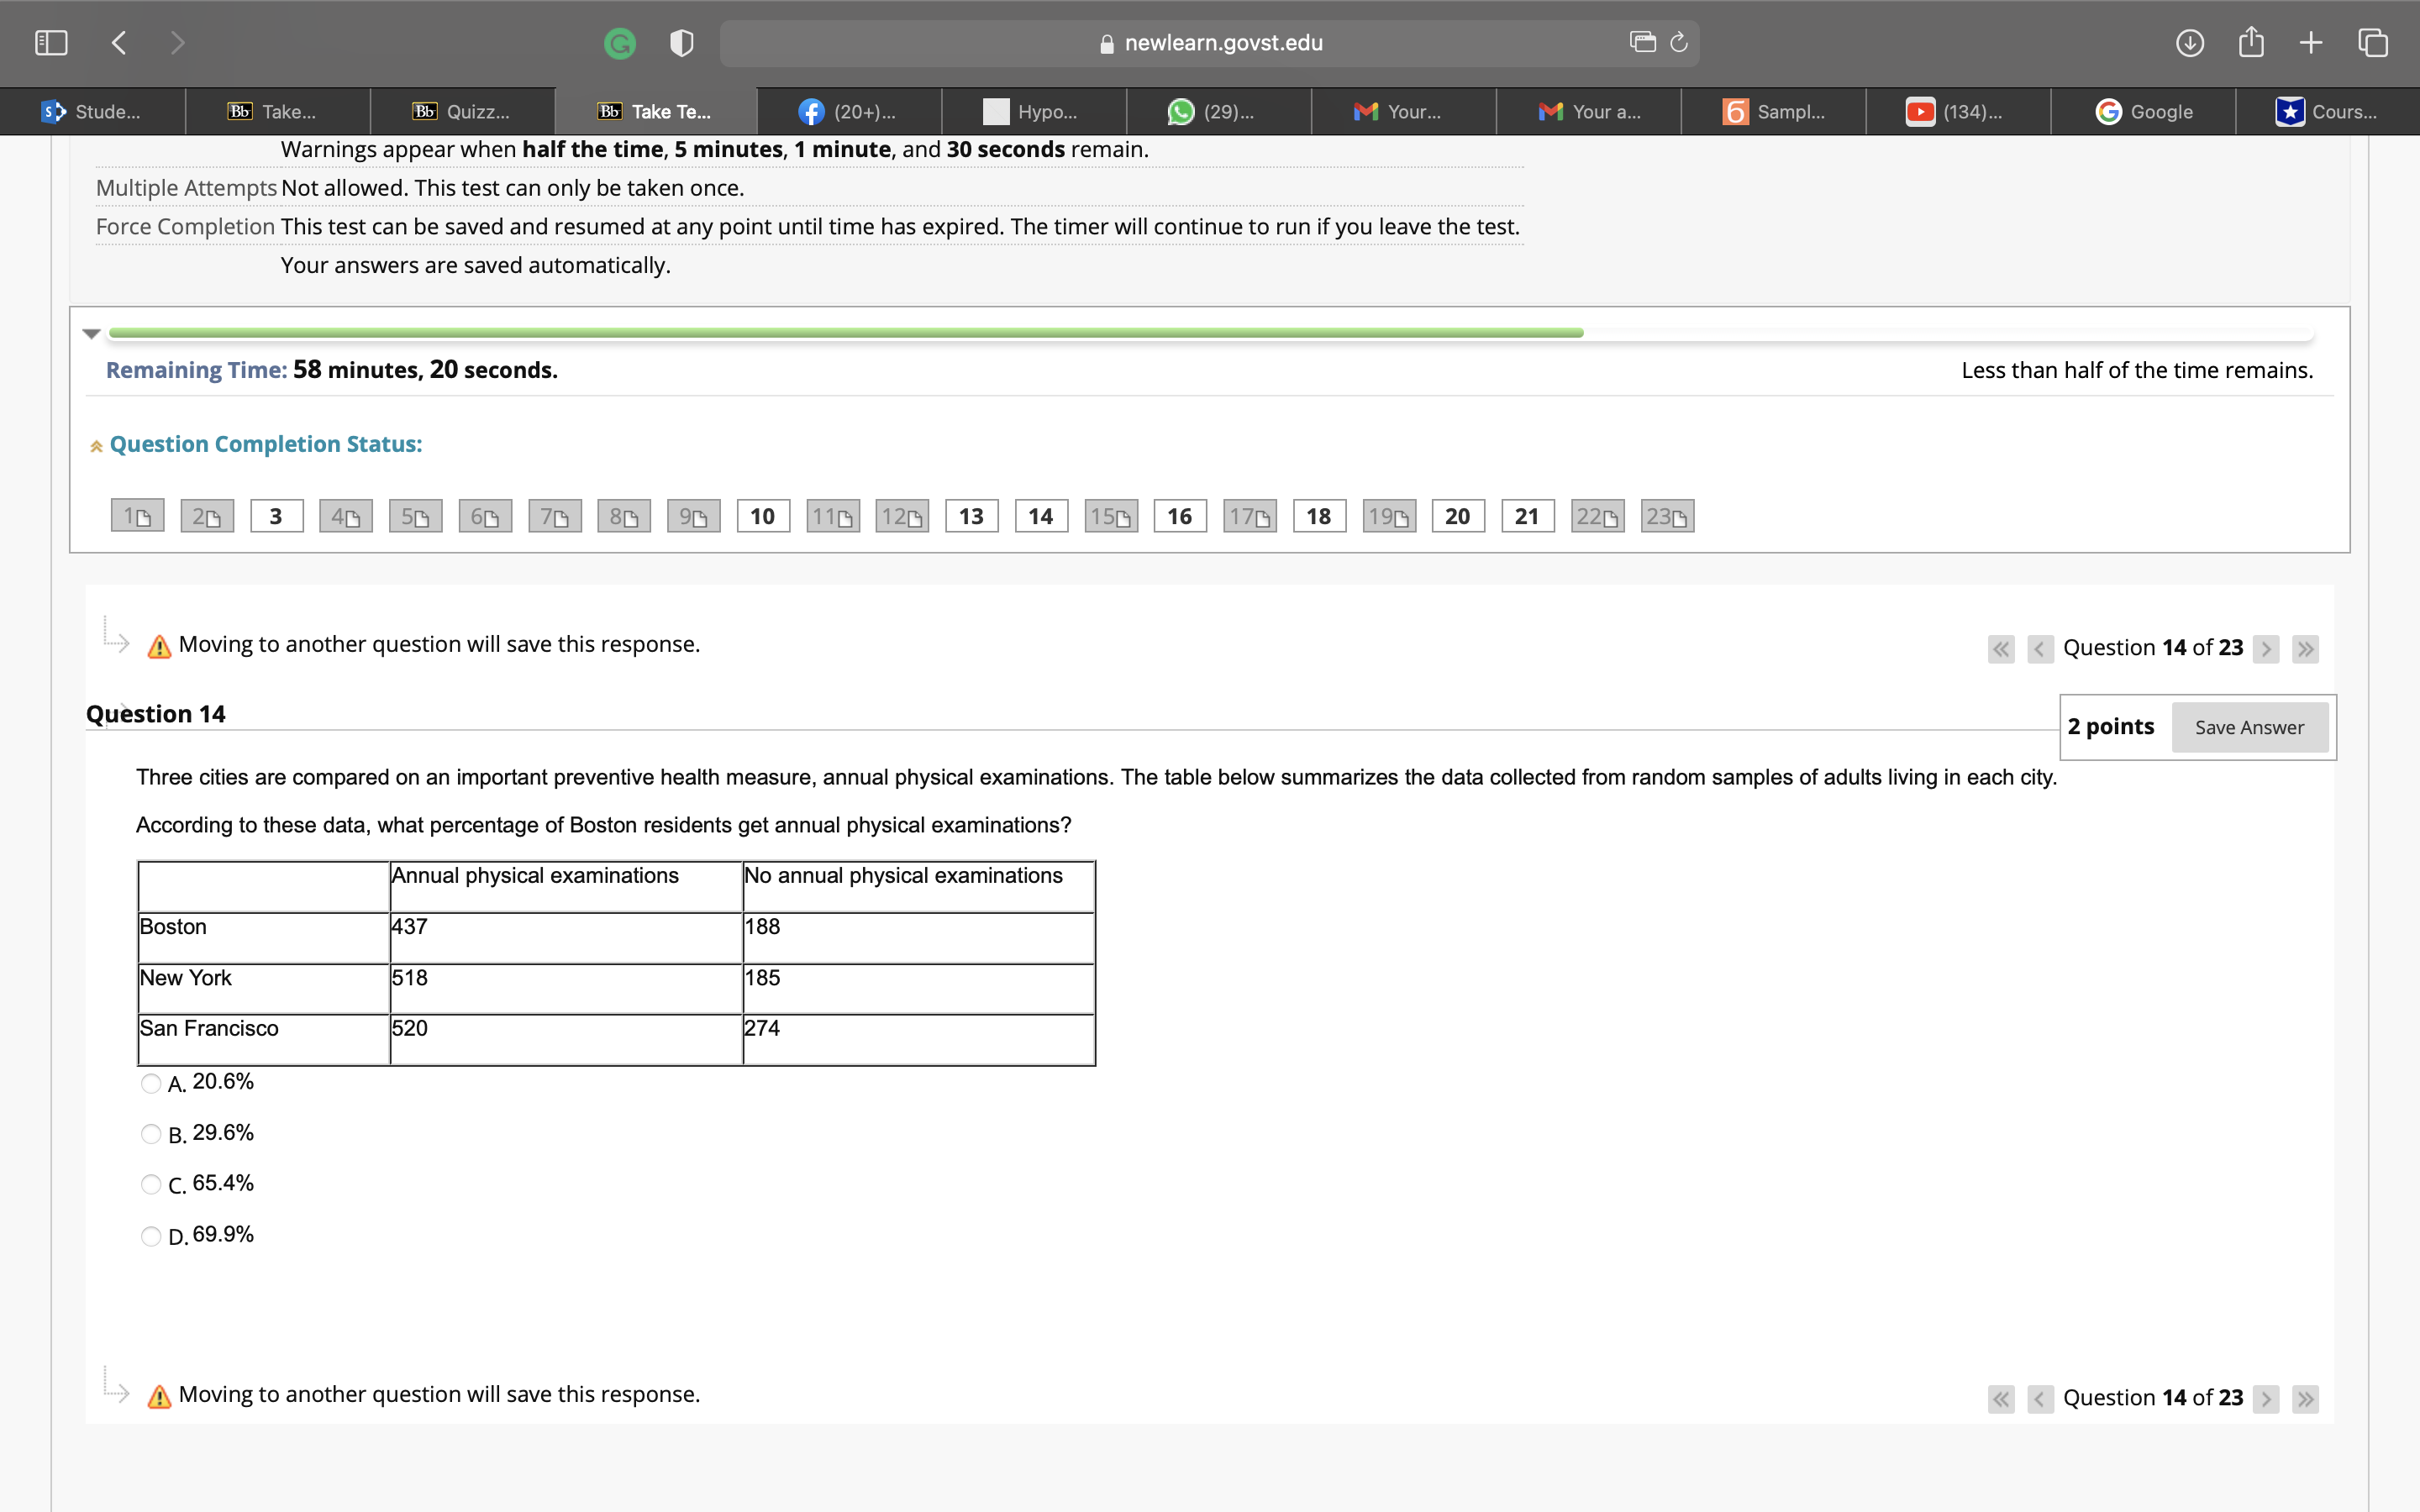The image size is (2420, 1512).
Task: Choose answer D. 69.9%
Action: (x=151, y=1237)
